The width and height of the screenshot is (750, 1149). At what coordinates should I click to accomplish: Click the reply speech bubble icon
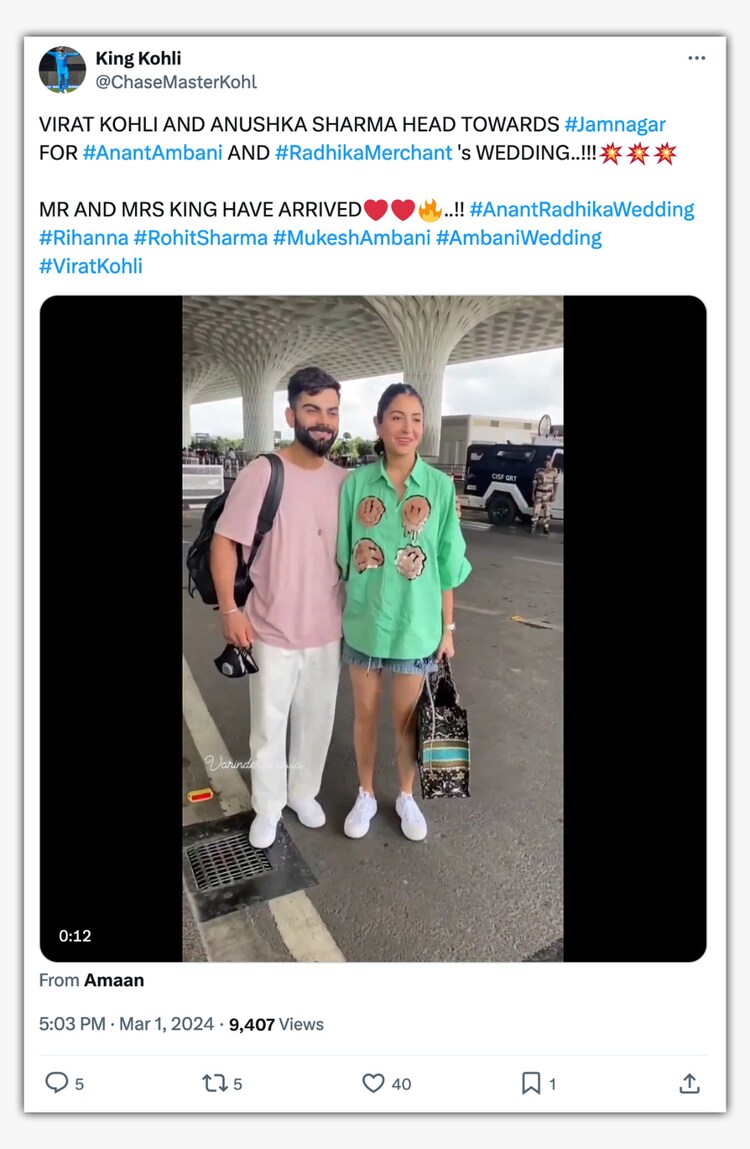[56, 1082]
